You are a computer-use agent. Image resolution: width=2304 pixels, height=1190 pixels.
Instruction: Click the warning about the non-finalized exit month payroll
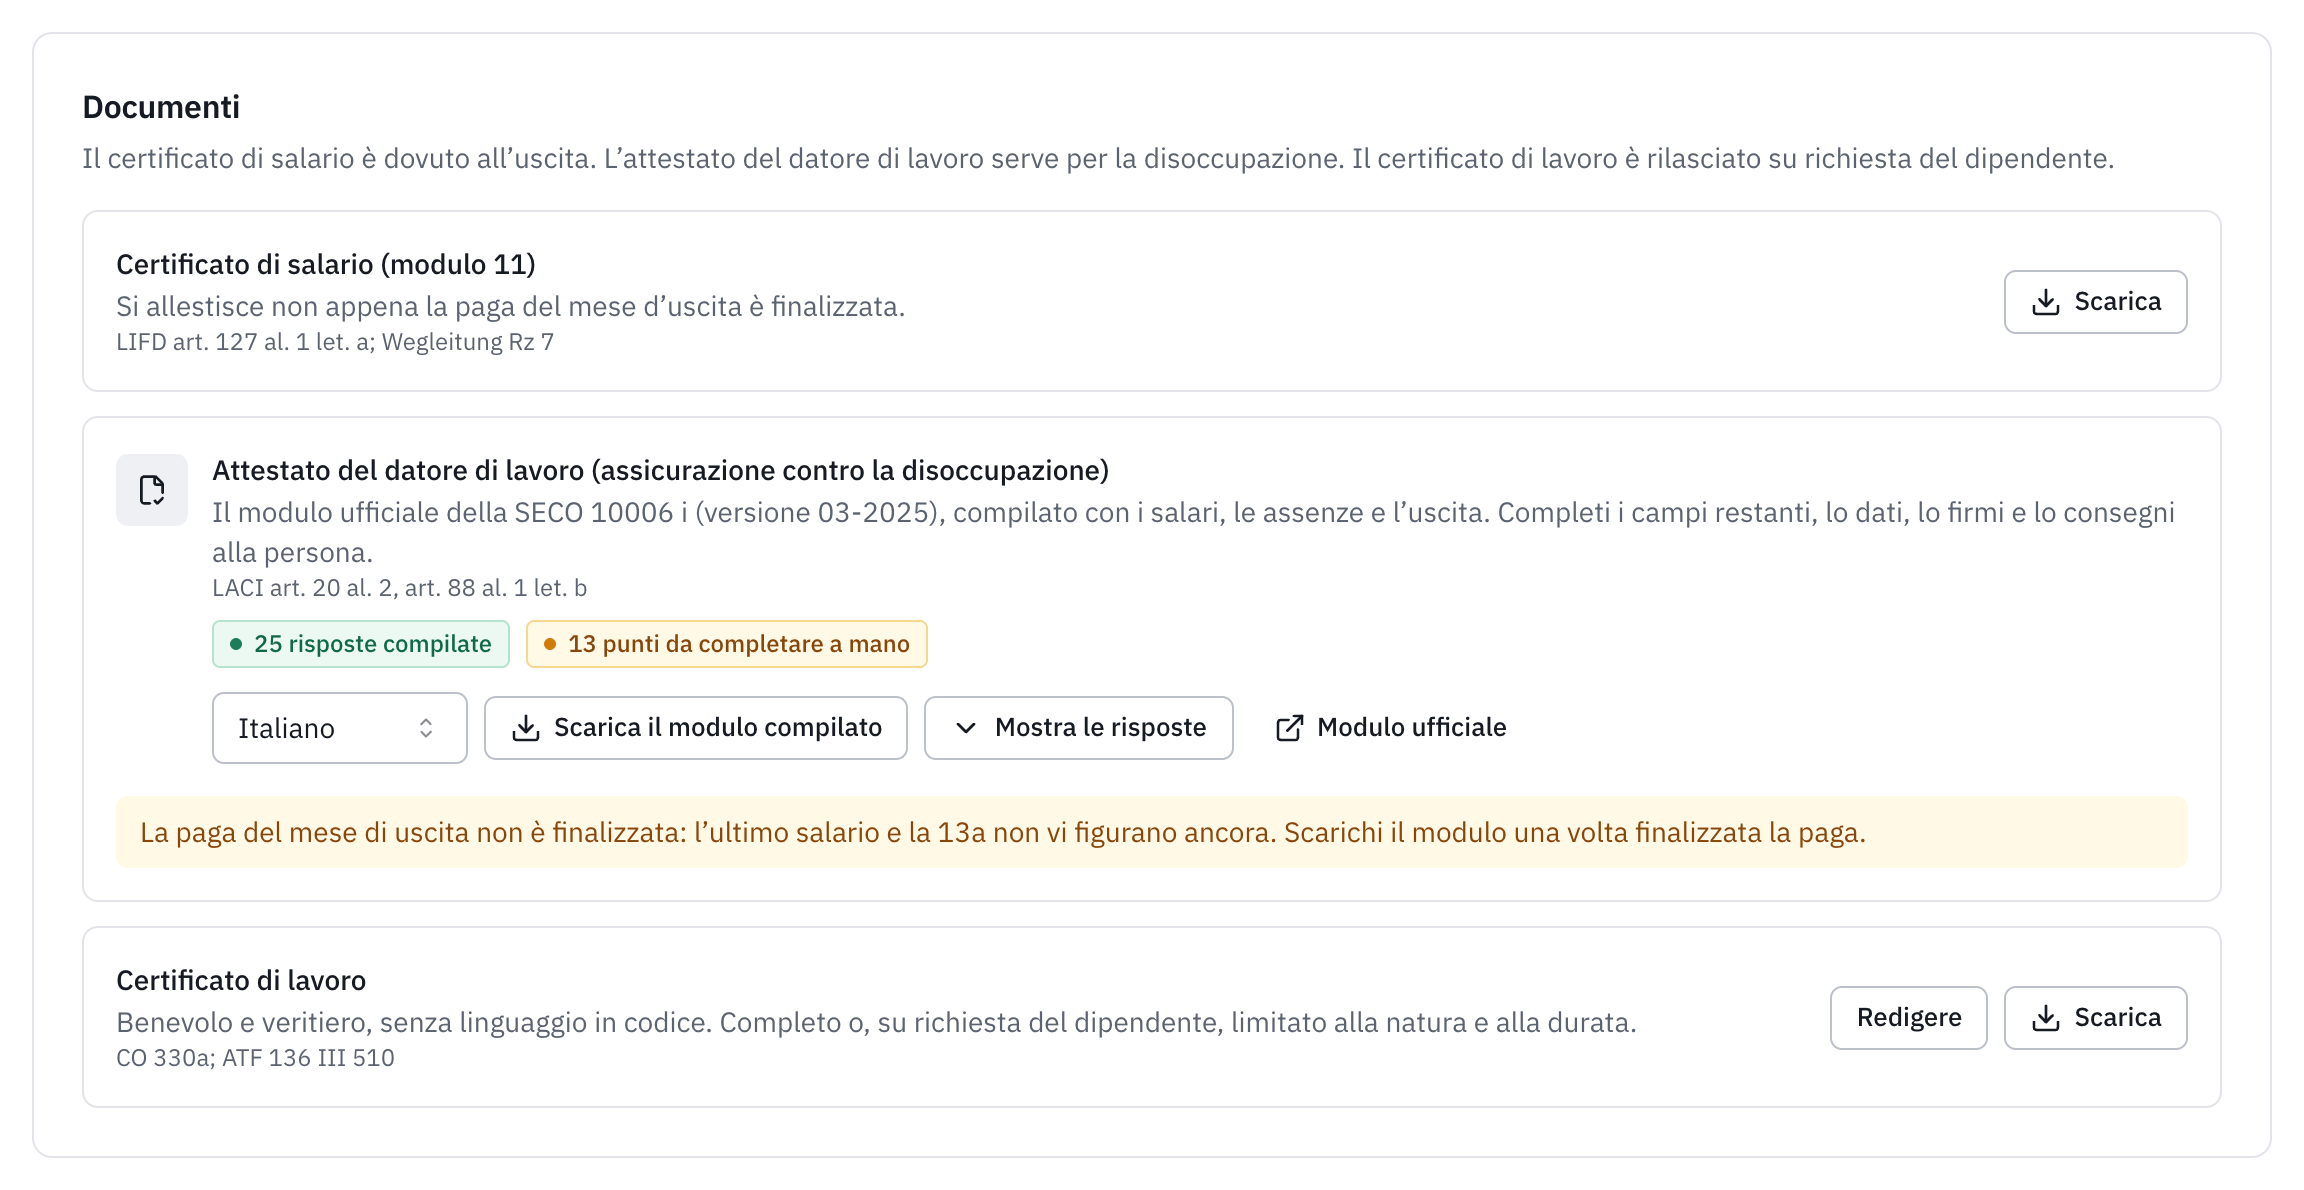tap(1152, 832)
